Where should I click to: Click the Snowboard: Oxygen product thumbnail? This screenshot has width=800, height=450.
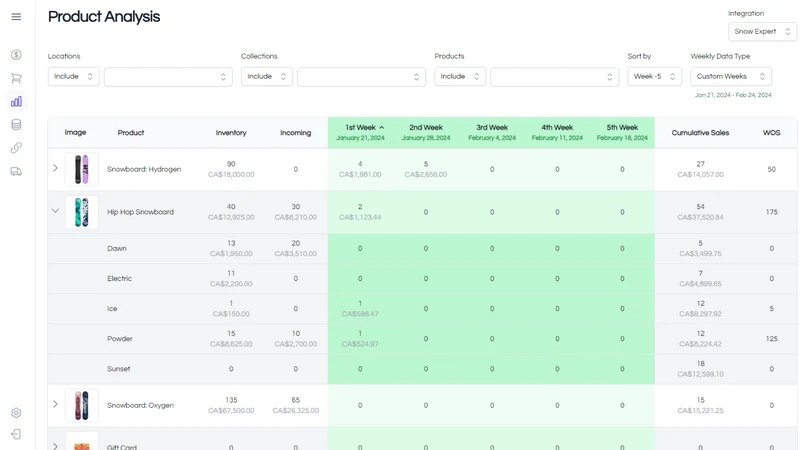82,405
